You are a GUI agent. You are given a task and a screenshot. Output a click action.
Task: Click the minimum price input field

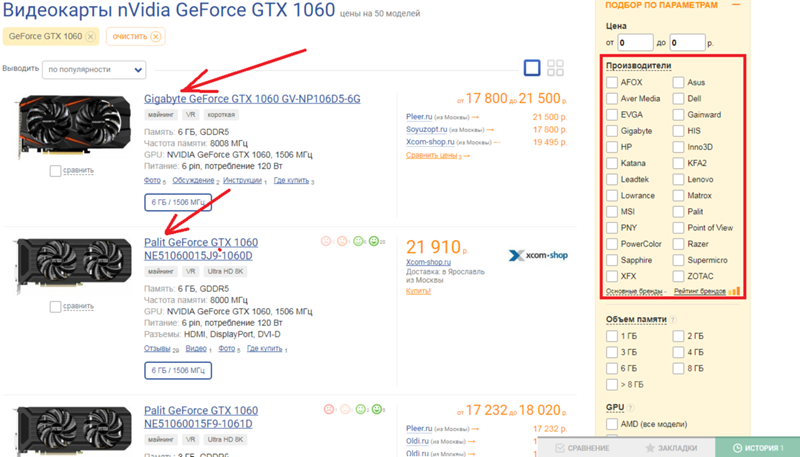click(x=635, y=42)
